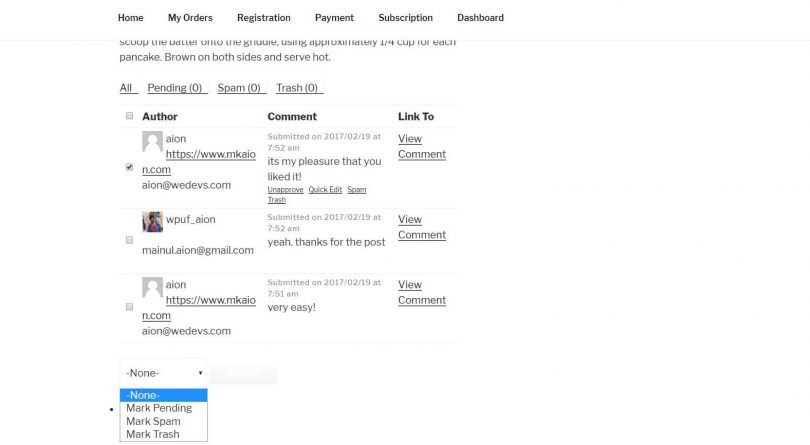
Task: View Comment for 'its my pleasure' row
Action: click(x=422, y=146)
